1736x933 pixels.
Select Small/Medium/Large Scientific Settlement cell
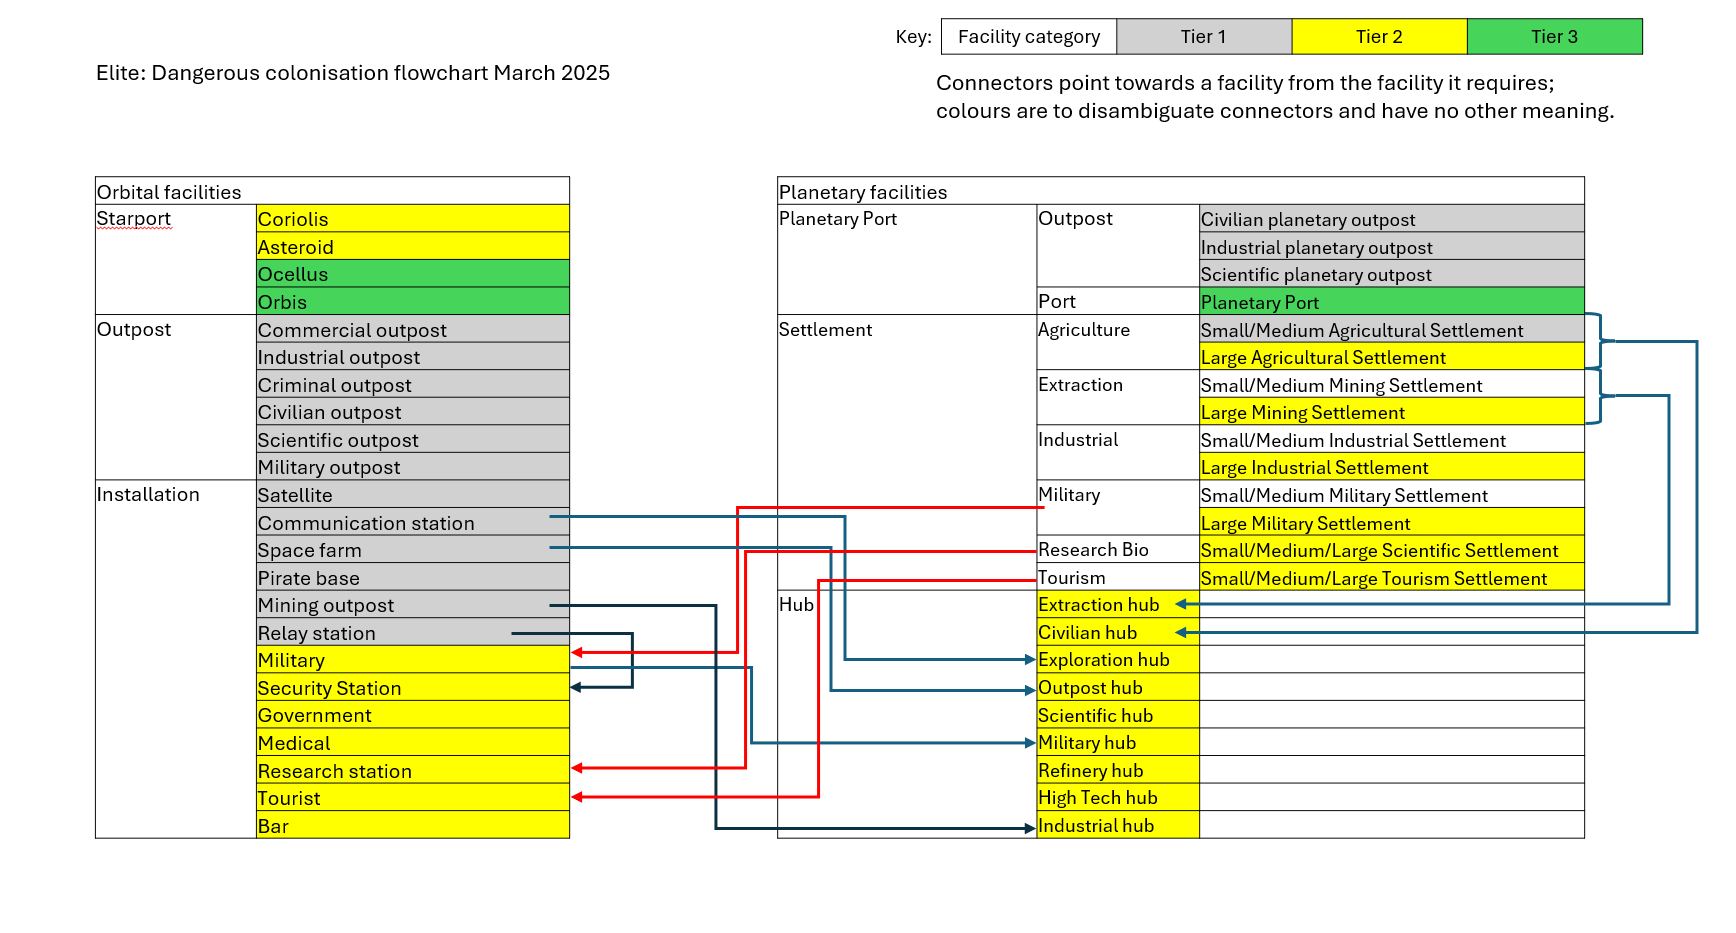[1392, 549]
